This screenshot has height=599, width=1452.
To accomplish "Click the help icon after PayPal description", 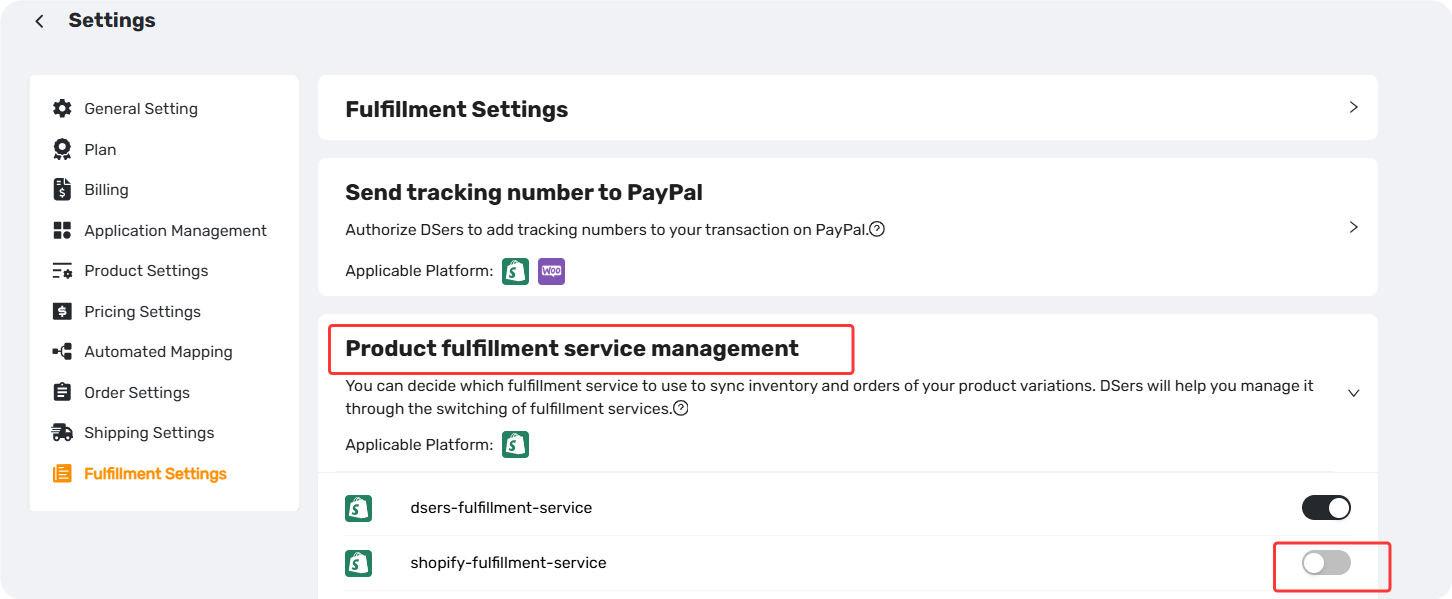I will tap(877, 229).
